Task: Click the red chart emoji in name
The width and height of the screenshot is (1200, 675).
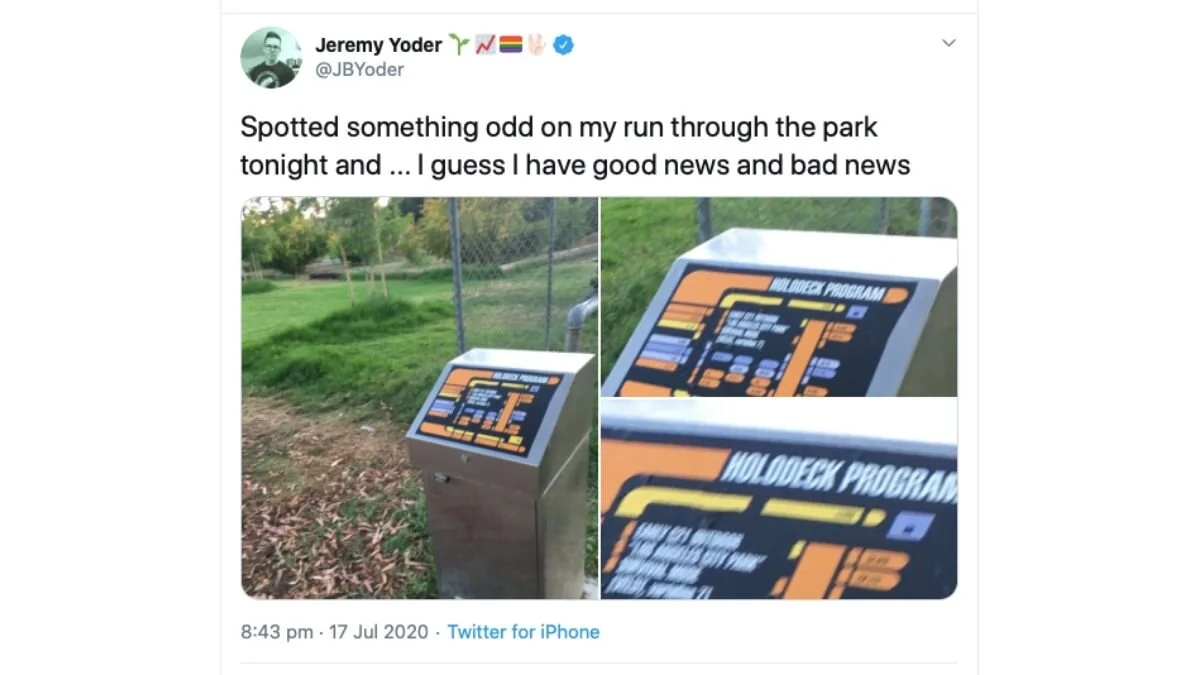Action: point(485,45)
